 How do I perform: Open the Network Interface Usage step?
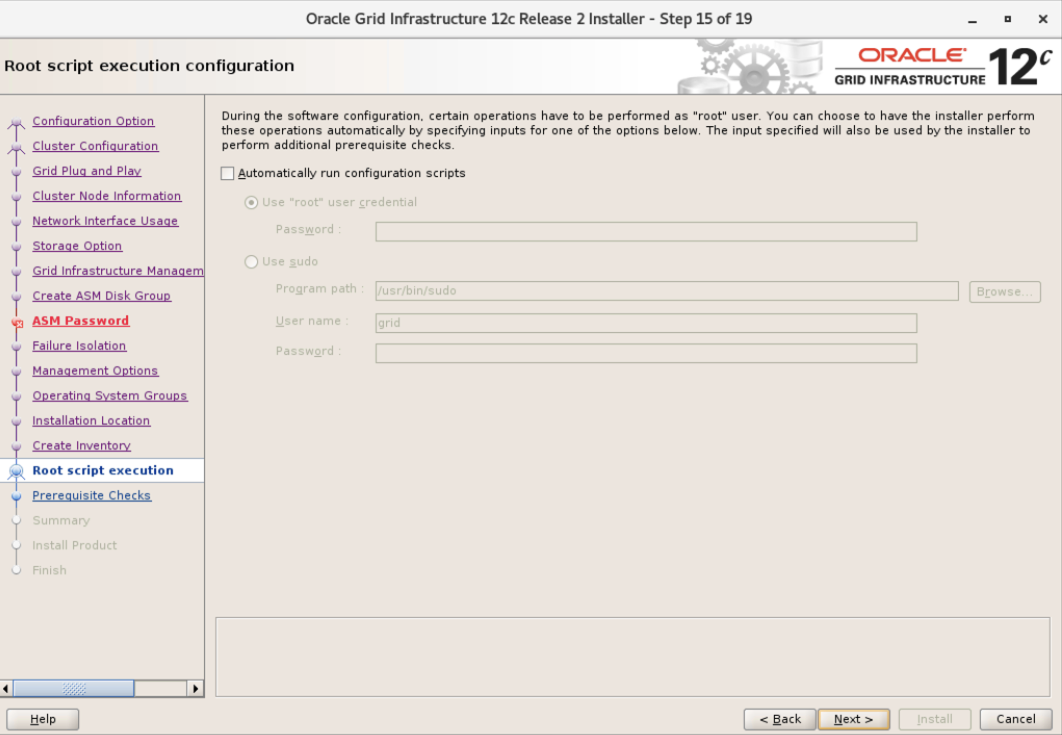click(105, 221)
